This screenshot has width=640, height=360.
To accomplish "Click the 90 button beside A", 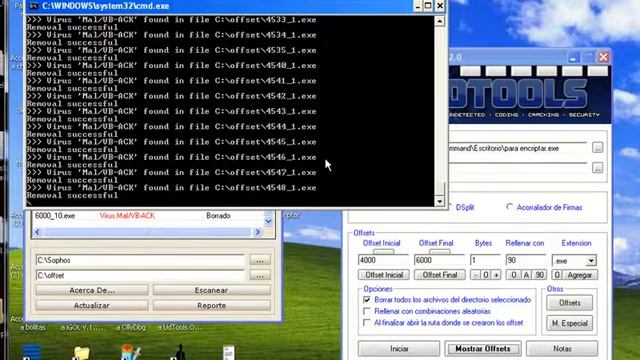I will tap(540, 275).
